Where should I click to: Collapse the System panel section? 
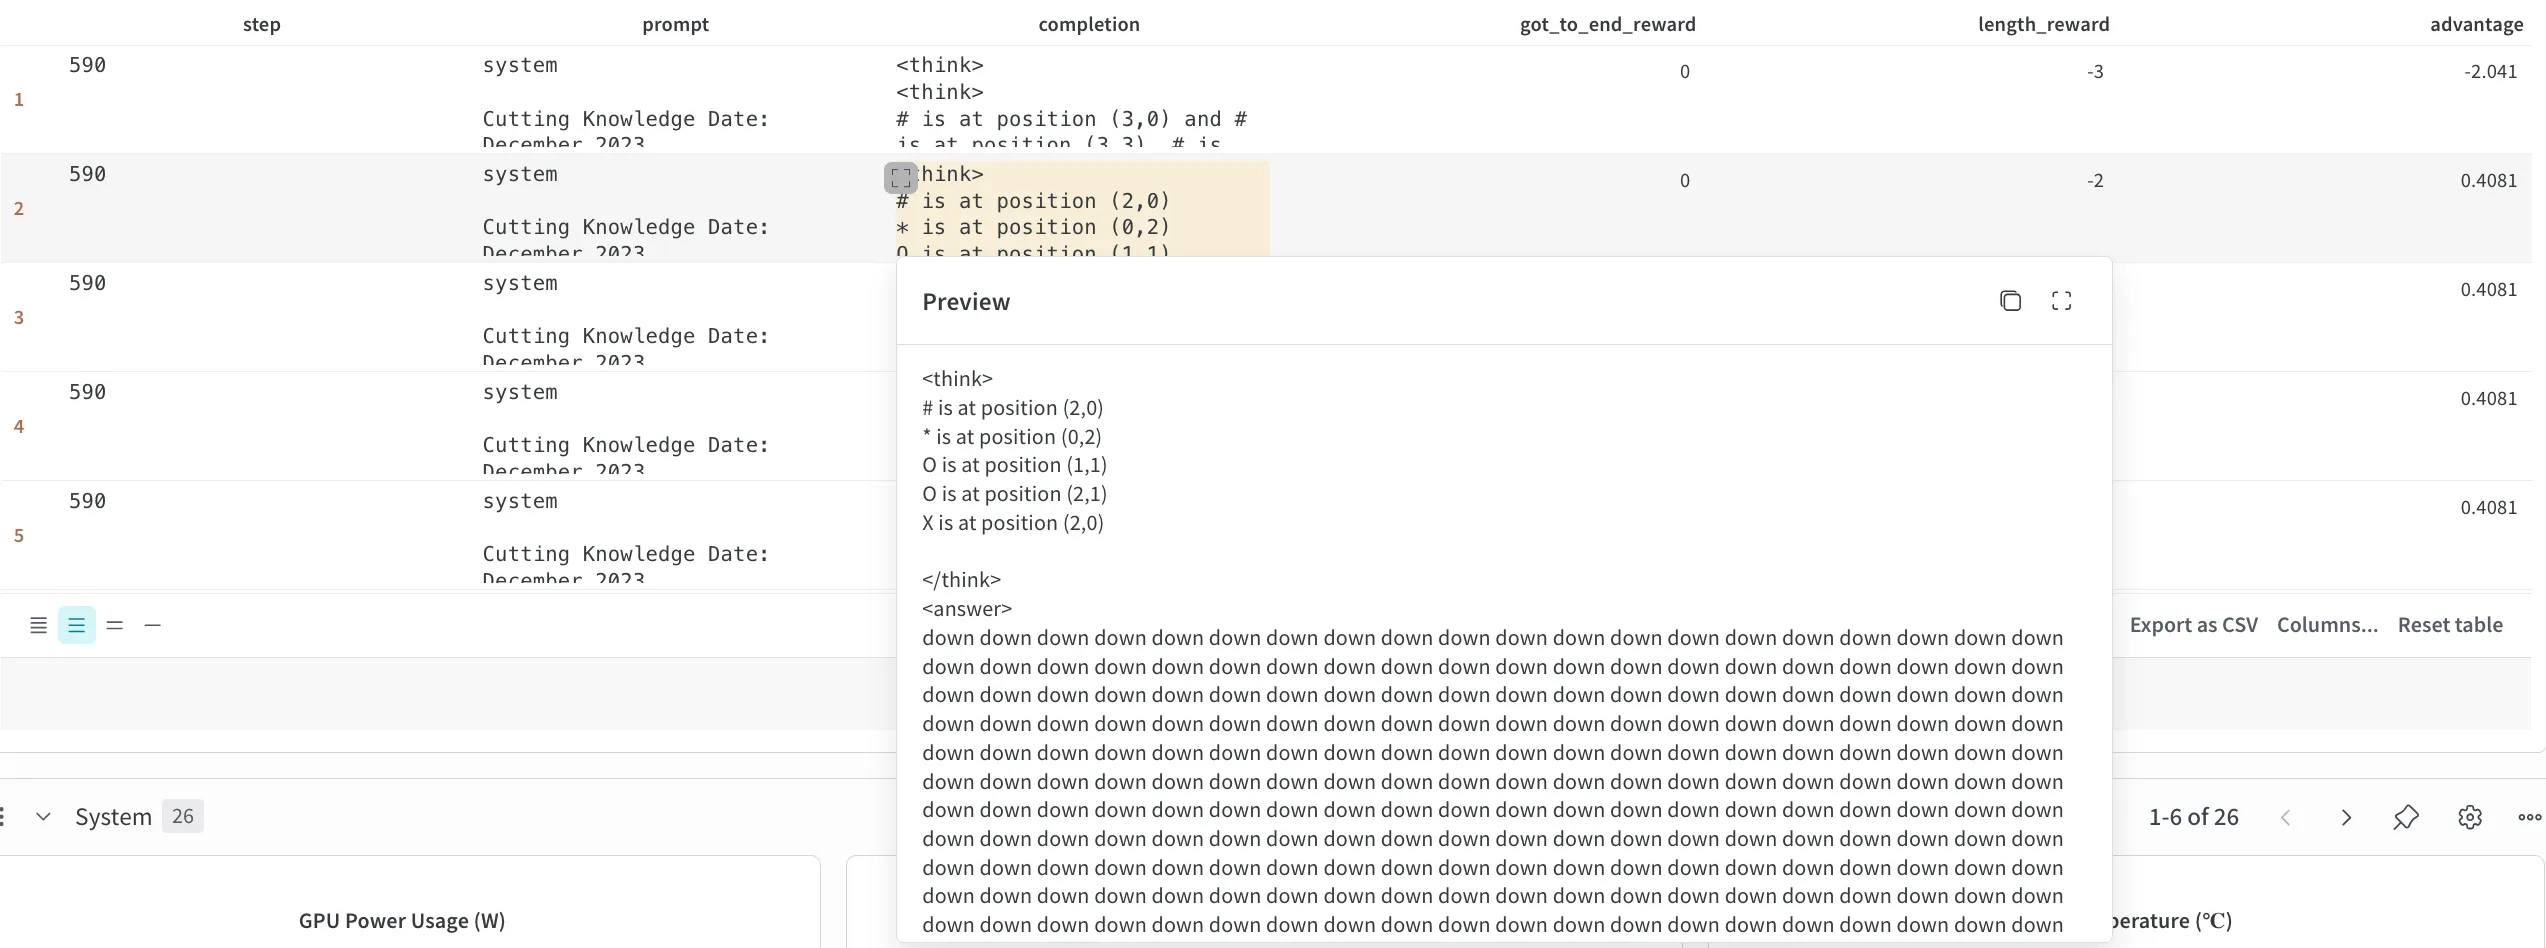click(x=44, y=816)
